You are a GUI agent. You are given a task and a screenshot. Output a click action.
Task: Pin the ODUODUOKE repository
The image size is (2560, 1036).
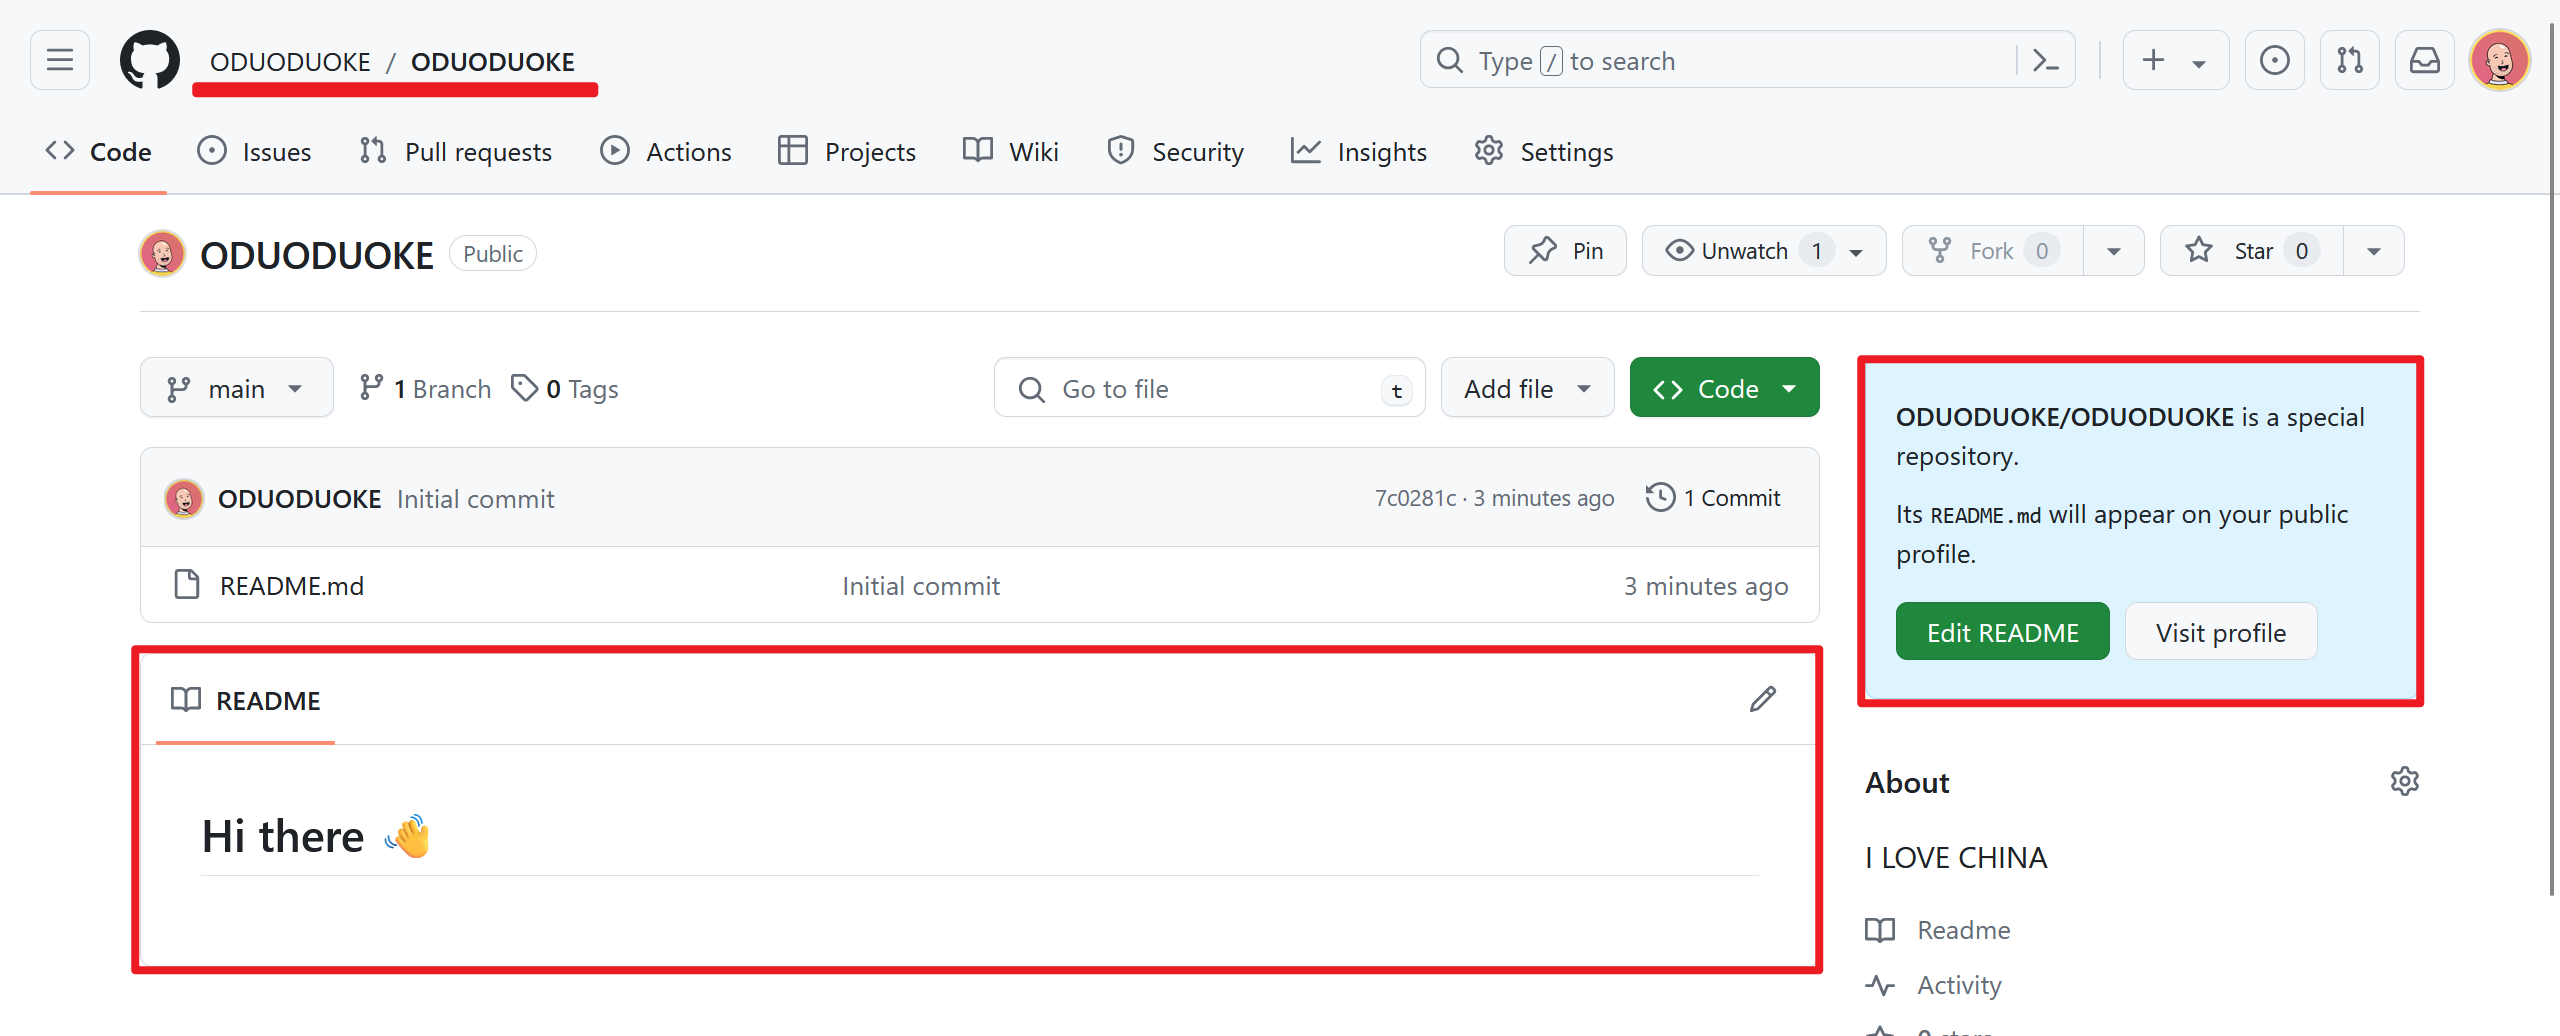pyautogui.click(x=1565, y=251)
